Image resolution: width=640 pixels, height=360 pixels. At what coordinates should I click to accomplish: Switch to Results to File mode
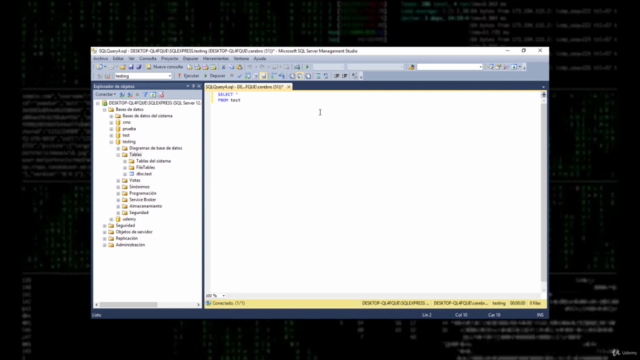pyautogui.click(x=308, y=76)
